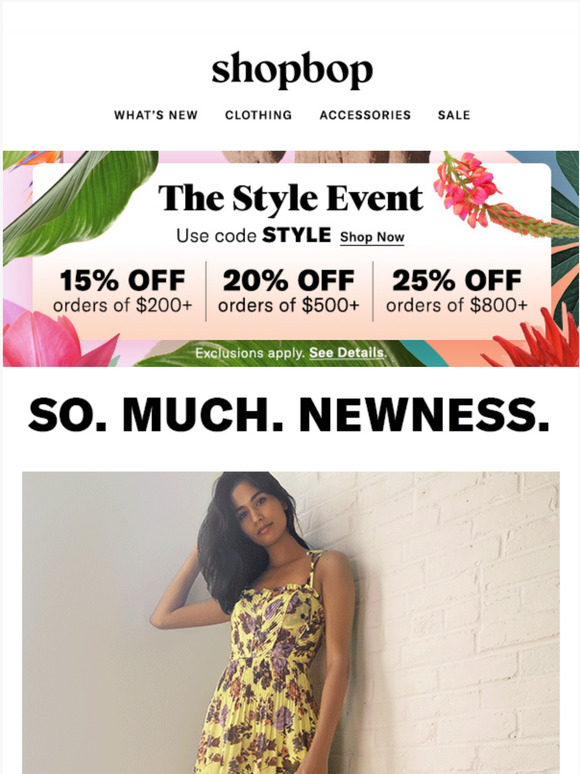580x774 pixels.
Task: Open the Accessories category
Action: tap(365, 115)
